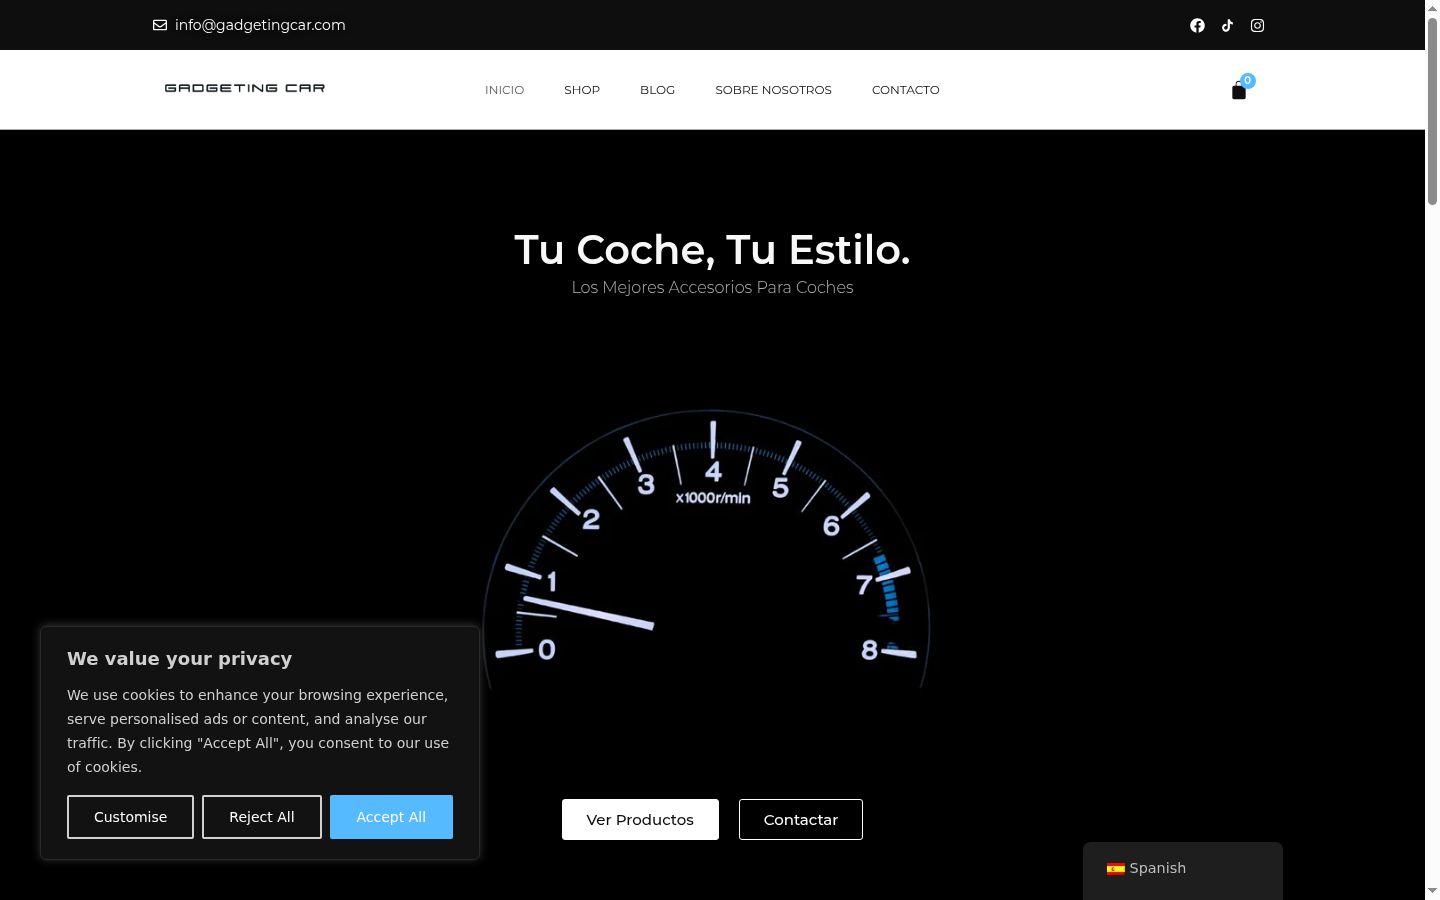This screenshot has width=1440, height=900.
Task: Click the Gadgeting Car logo
Action: coord(245,88)
